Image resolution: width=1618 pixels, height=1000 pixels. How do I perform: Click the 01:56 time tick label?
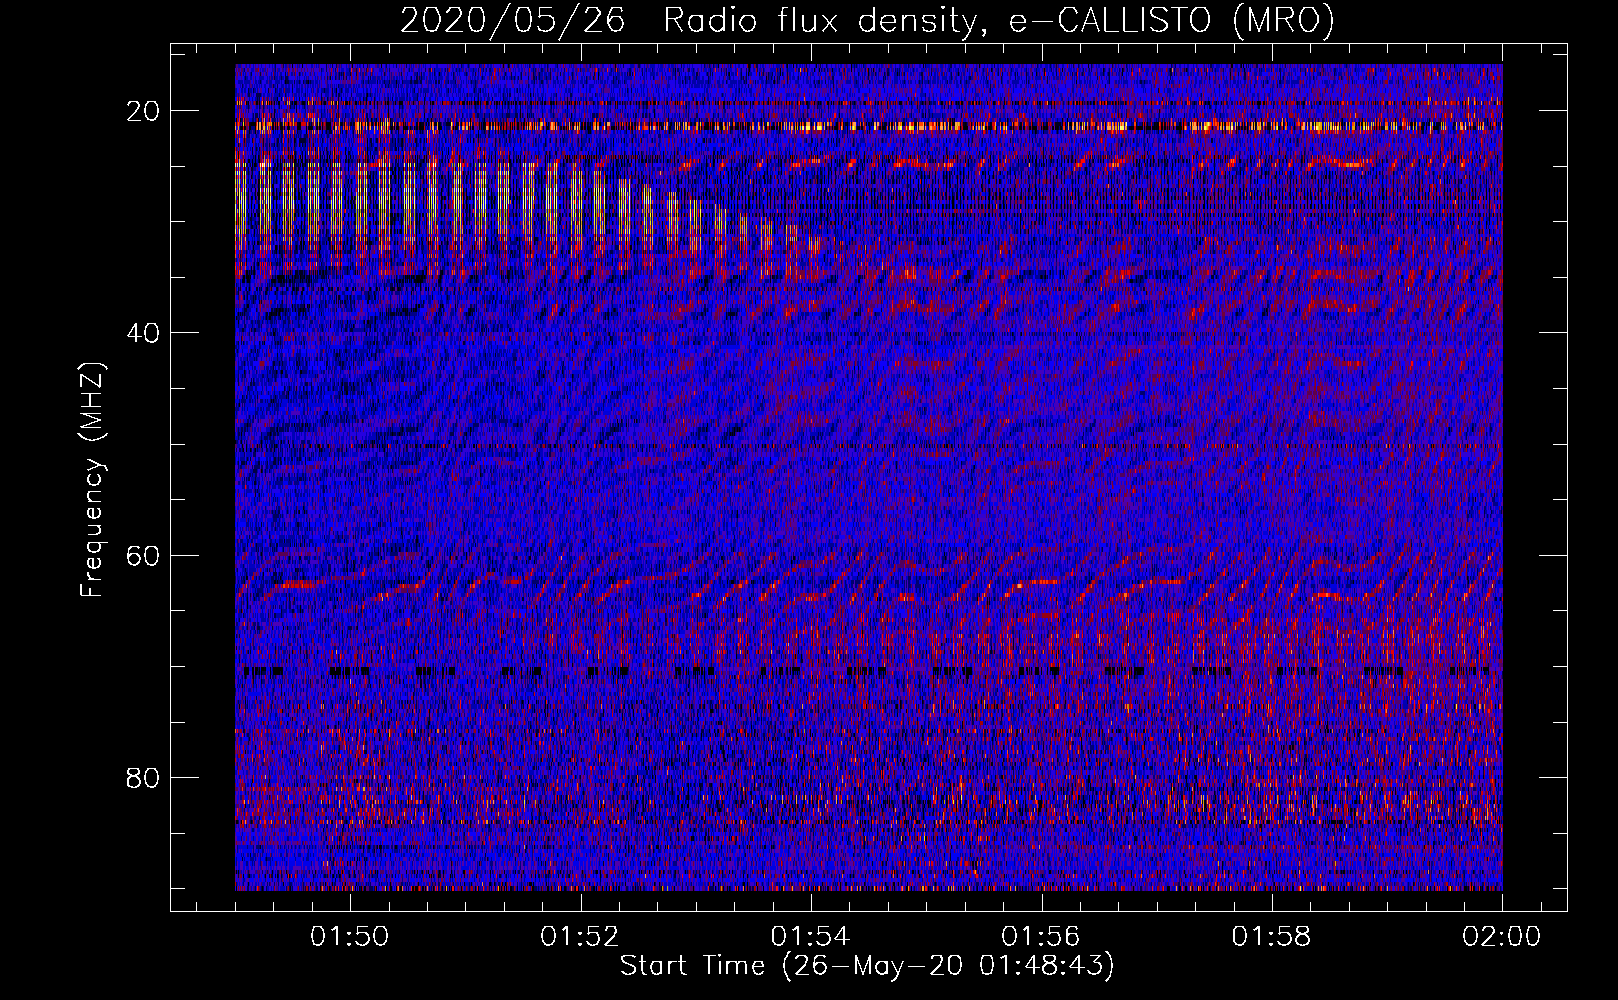click(x=1041, y=937)
